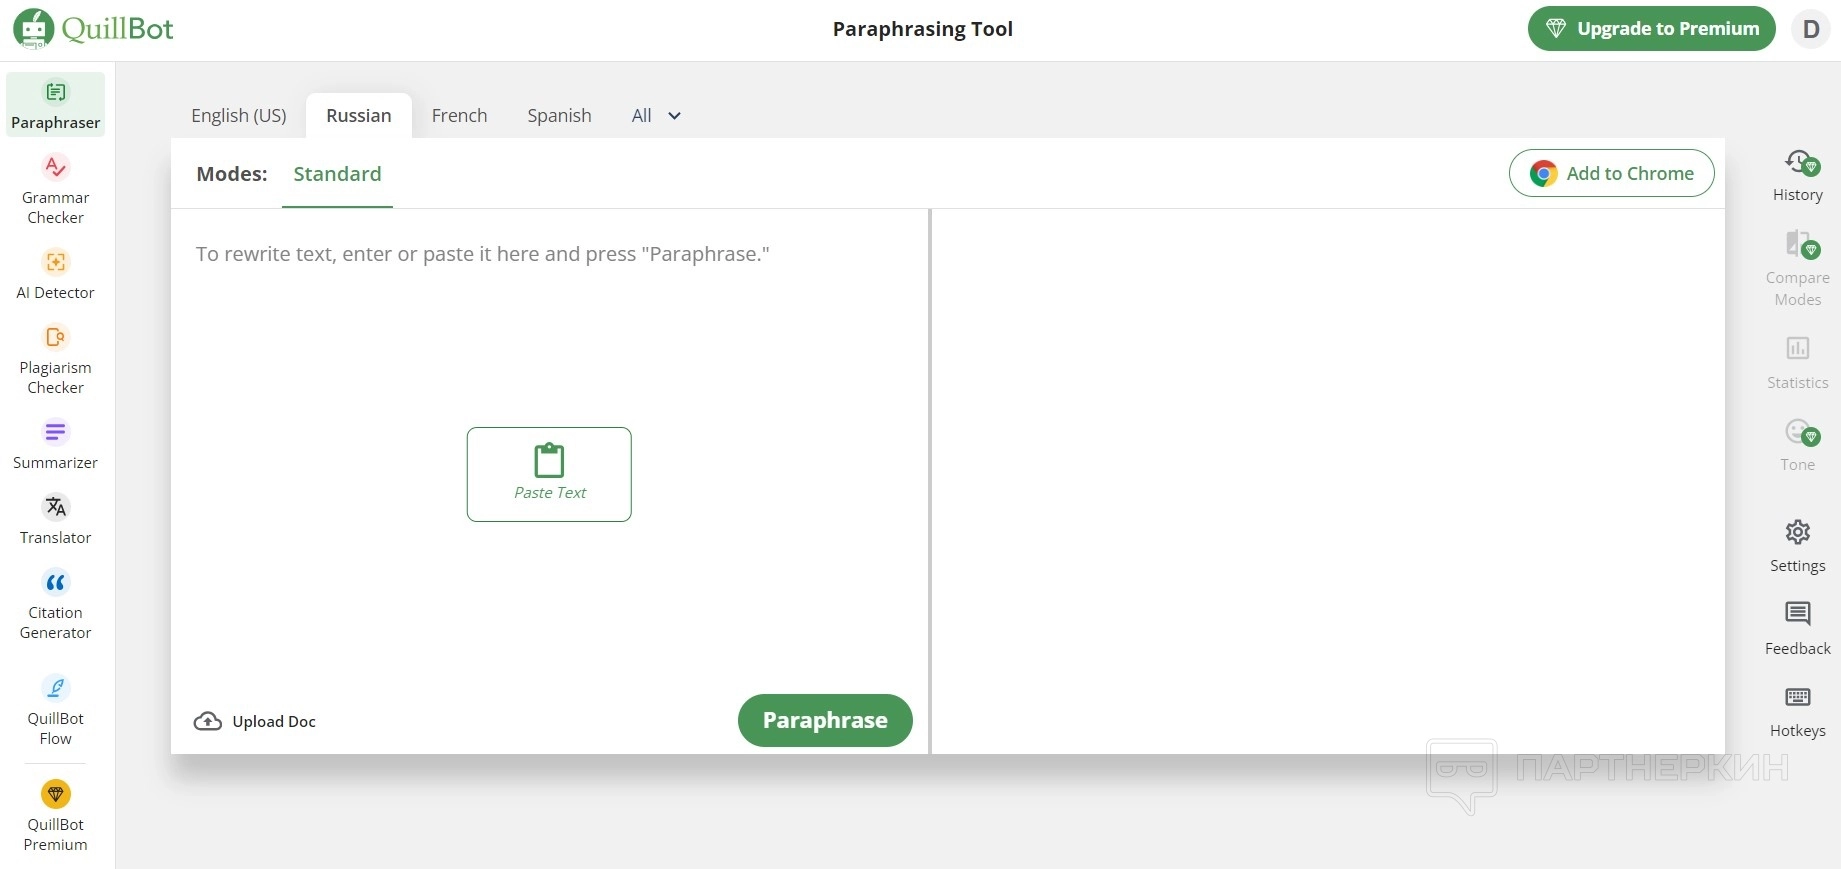Expand the All languages dropdown
This screenshot has width=1841, height=869.
tap(656, 116)
